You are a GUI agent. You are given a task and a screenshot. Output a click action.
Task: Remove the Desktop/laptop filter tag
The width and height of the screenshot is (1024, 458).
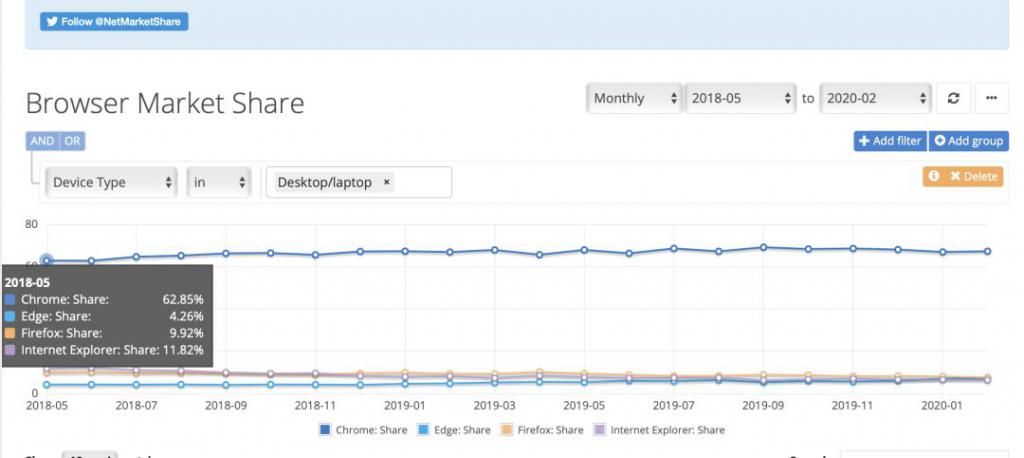point(386,182)
